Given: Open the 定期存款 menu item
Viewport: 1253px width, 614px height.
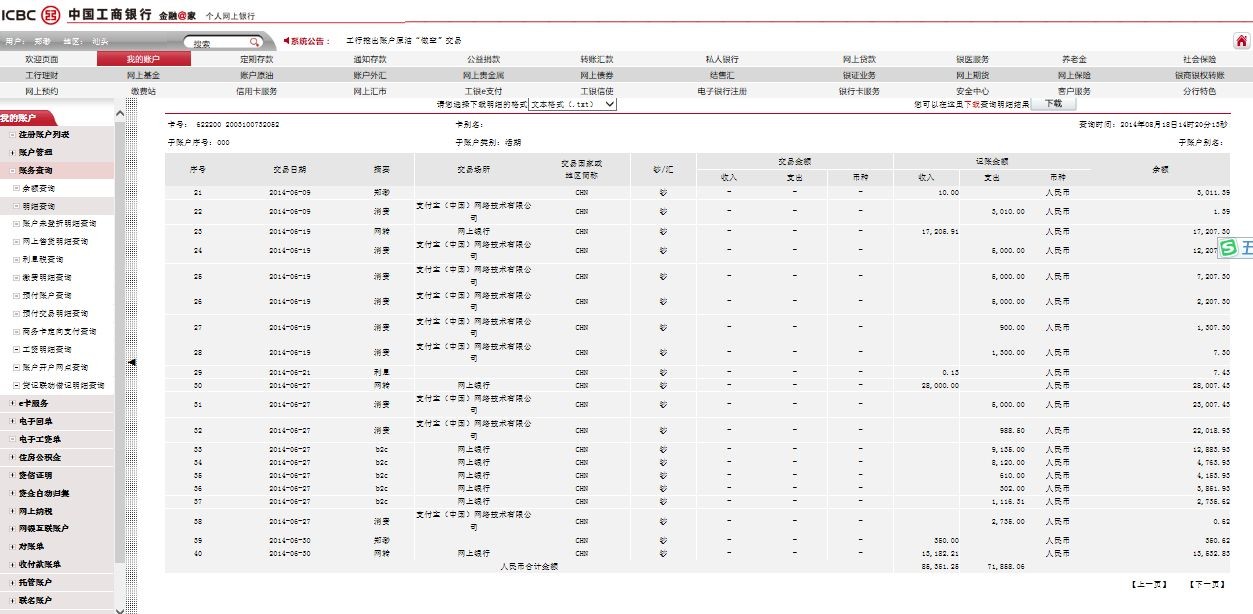Looking at the screenshot, I should (x=257, y=60).
